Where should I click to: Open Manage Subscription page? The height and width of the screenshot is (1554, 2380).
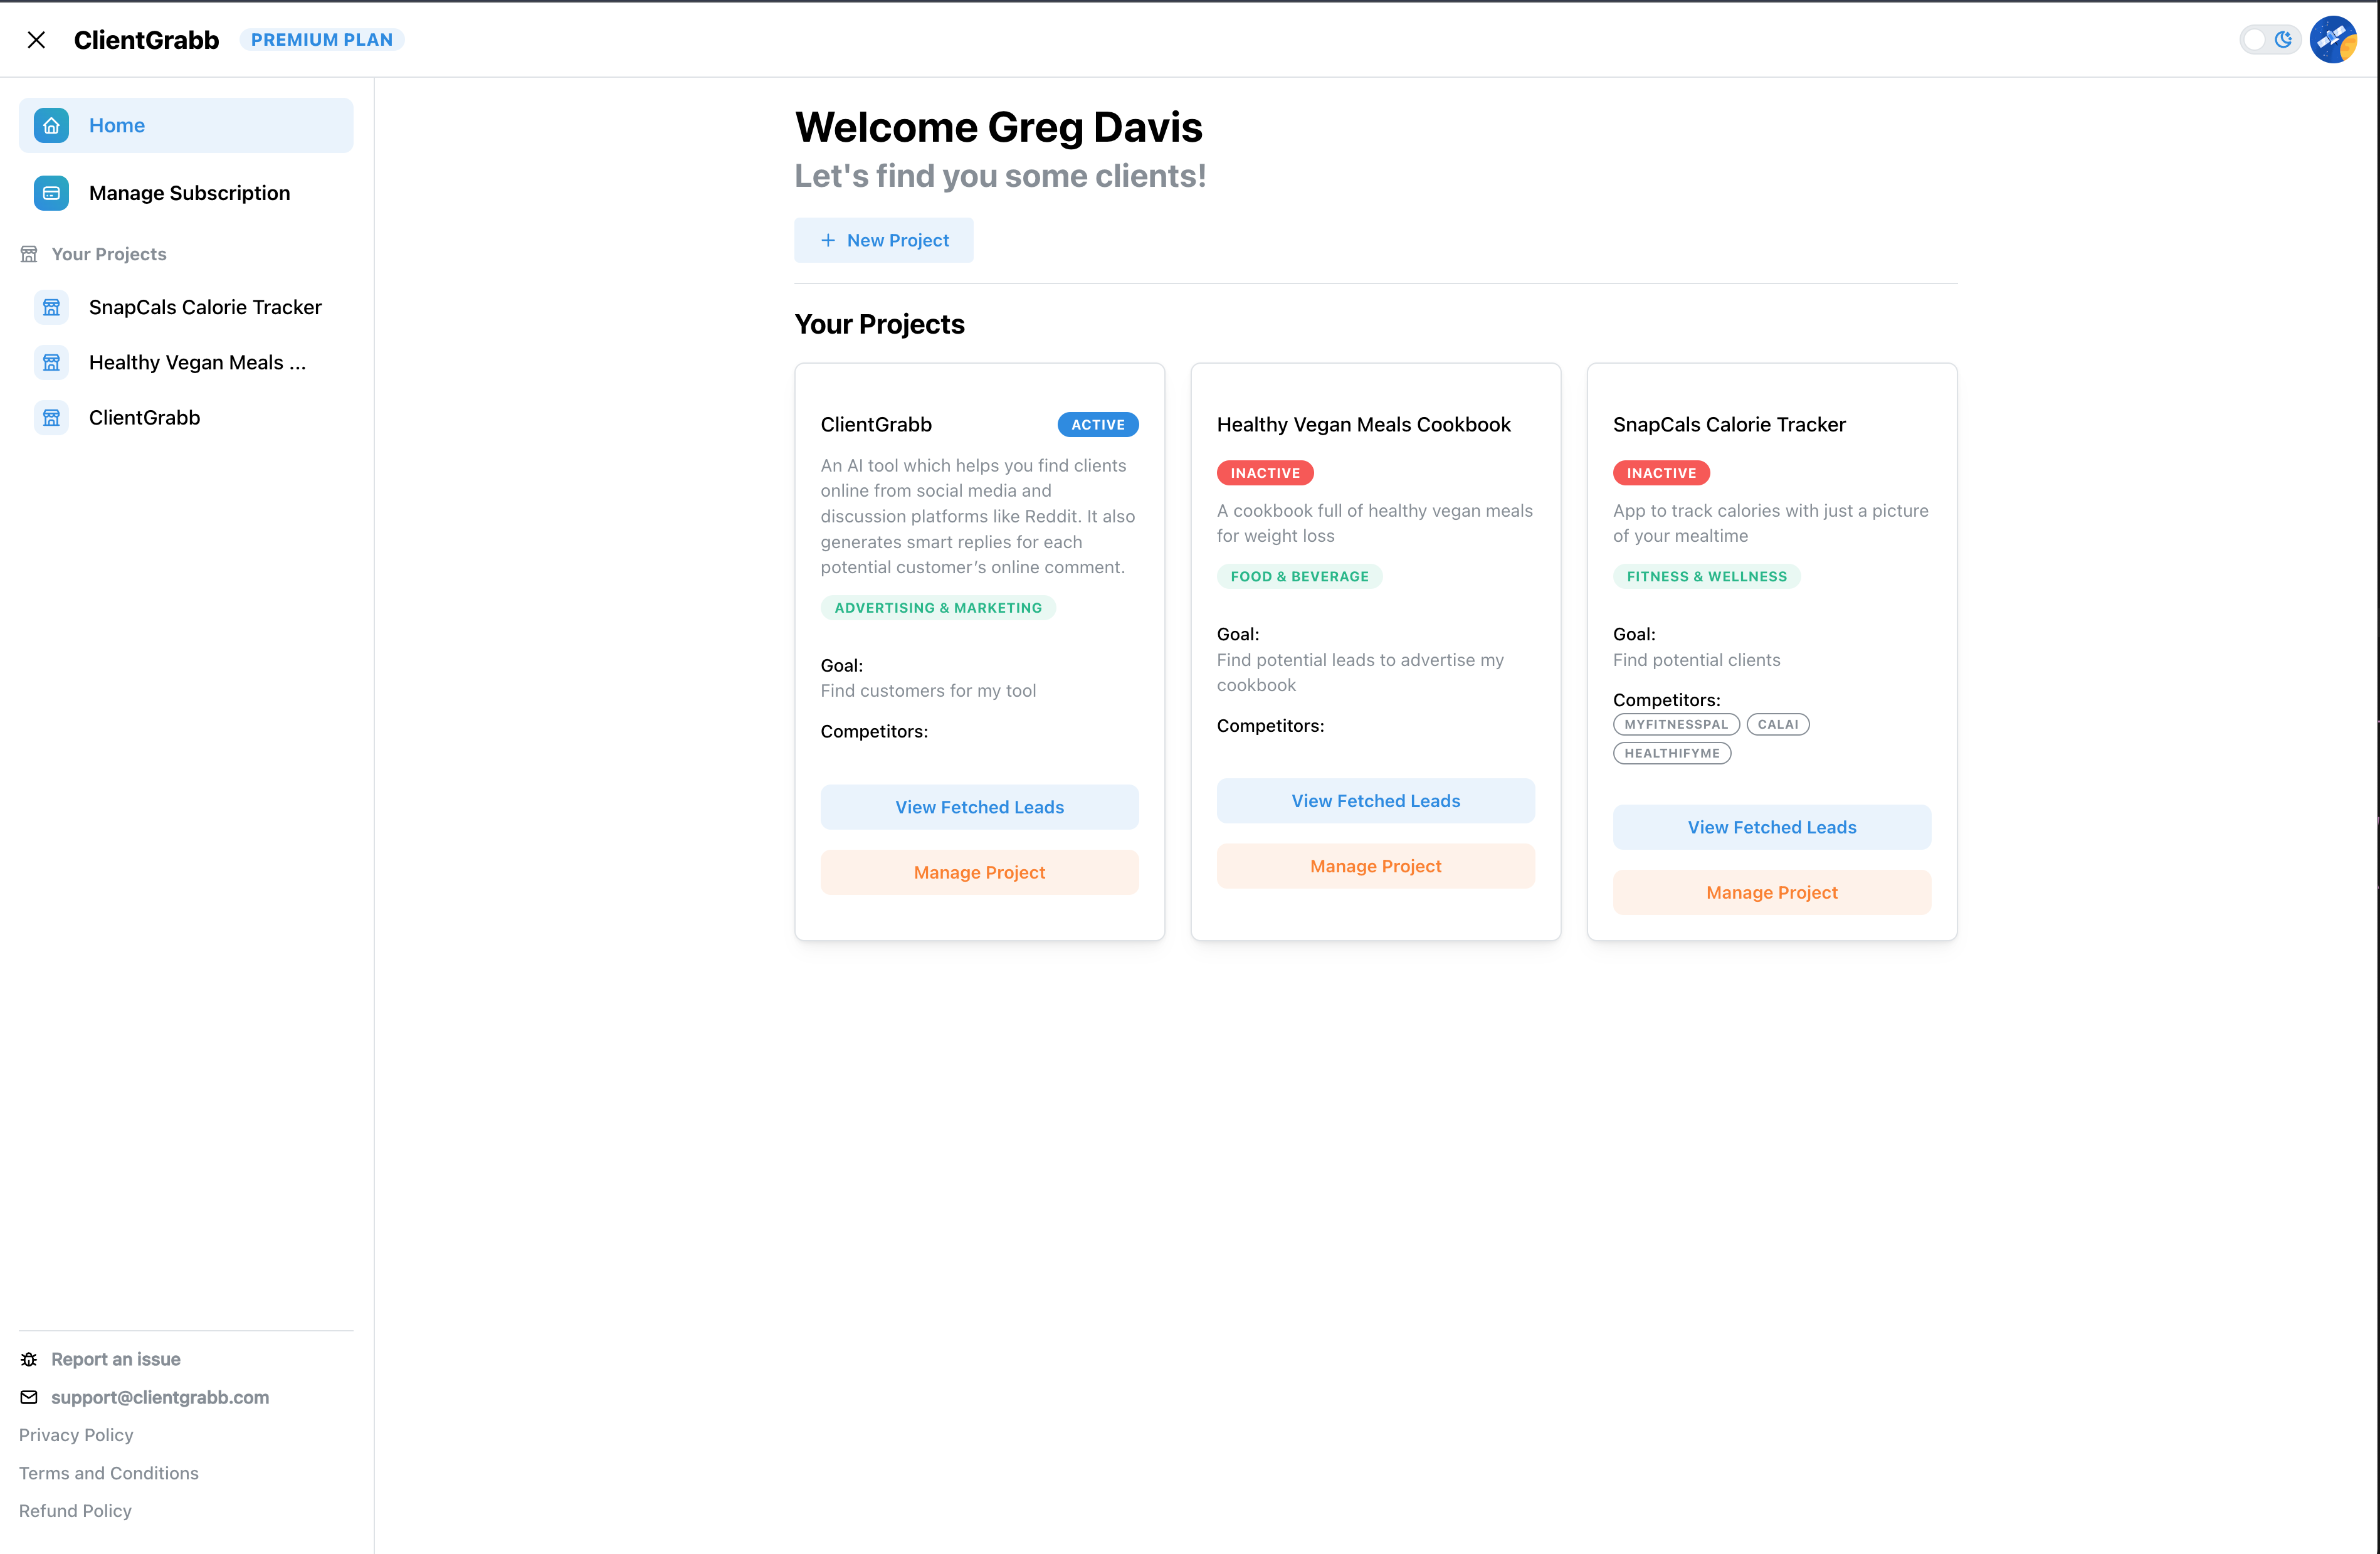tap(189, 193)
